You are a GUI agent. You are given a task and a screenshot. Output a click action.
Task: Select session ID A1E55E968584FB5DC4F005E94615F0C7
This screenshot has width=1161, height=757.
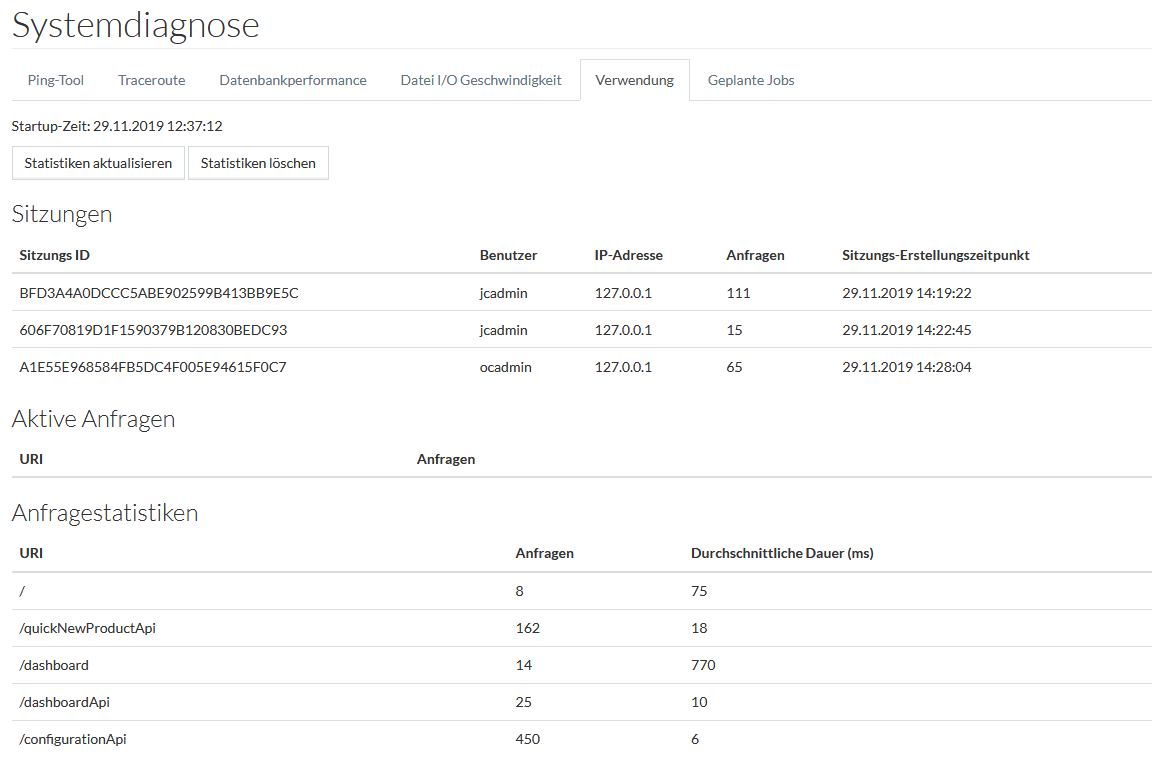click(x=153, y=367)
